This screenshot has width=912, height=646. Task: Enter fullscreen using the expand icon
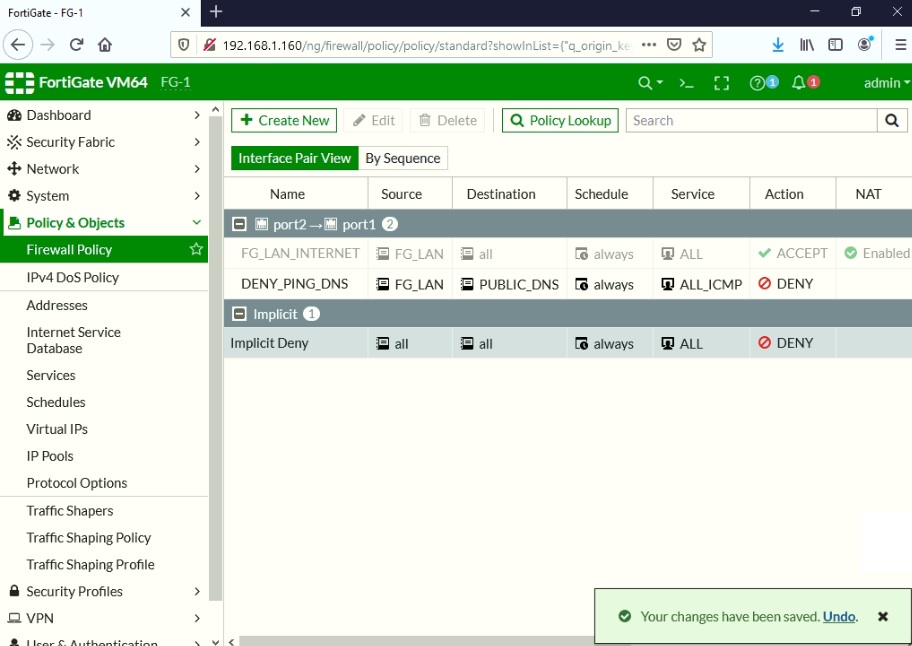722,81
